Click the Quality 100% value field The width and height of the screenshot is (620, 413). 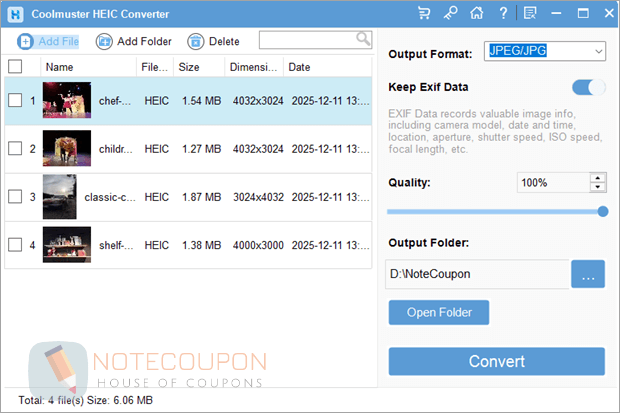point(553,183)
